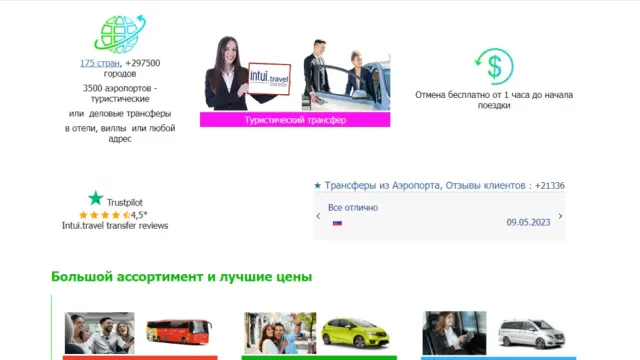Click the driver opening car door image
This screenshot has width=640, height=360.
tap(346, 75)
